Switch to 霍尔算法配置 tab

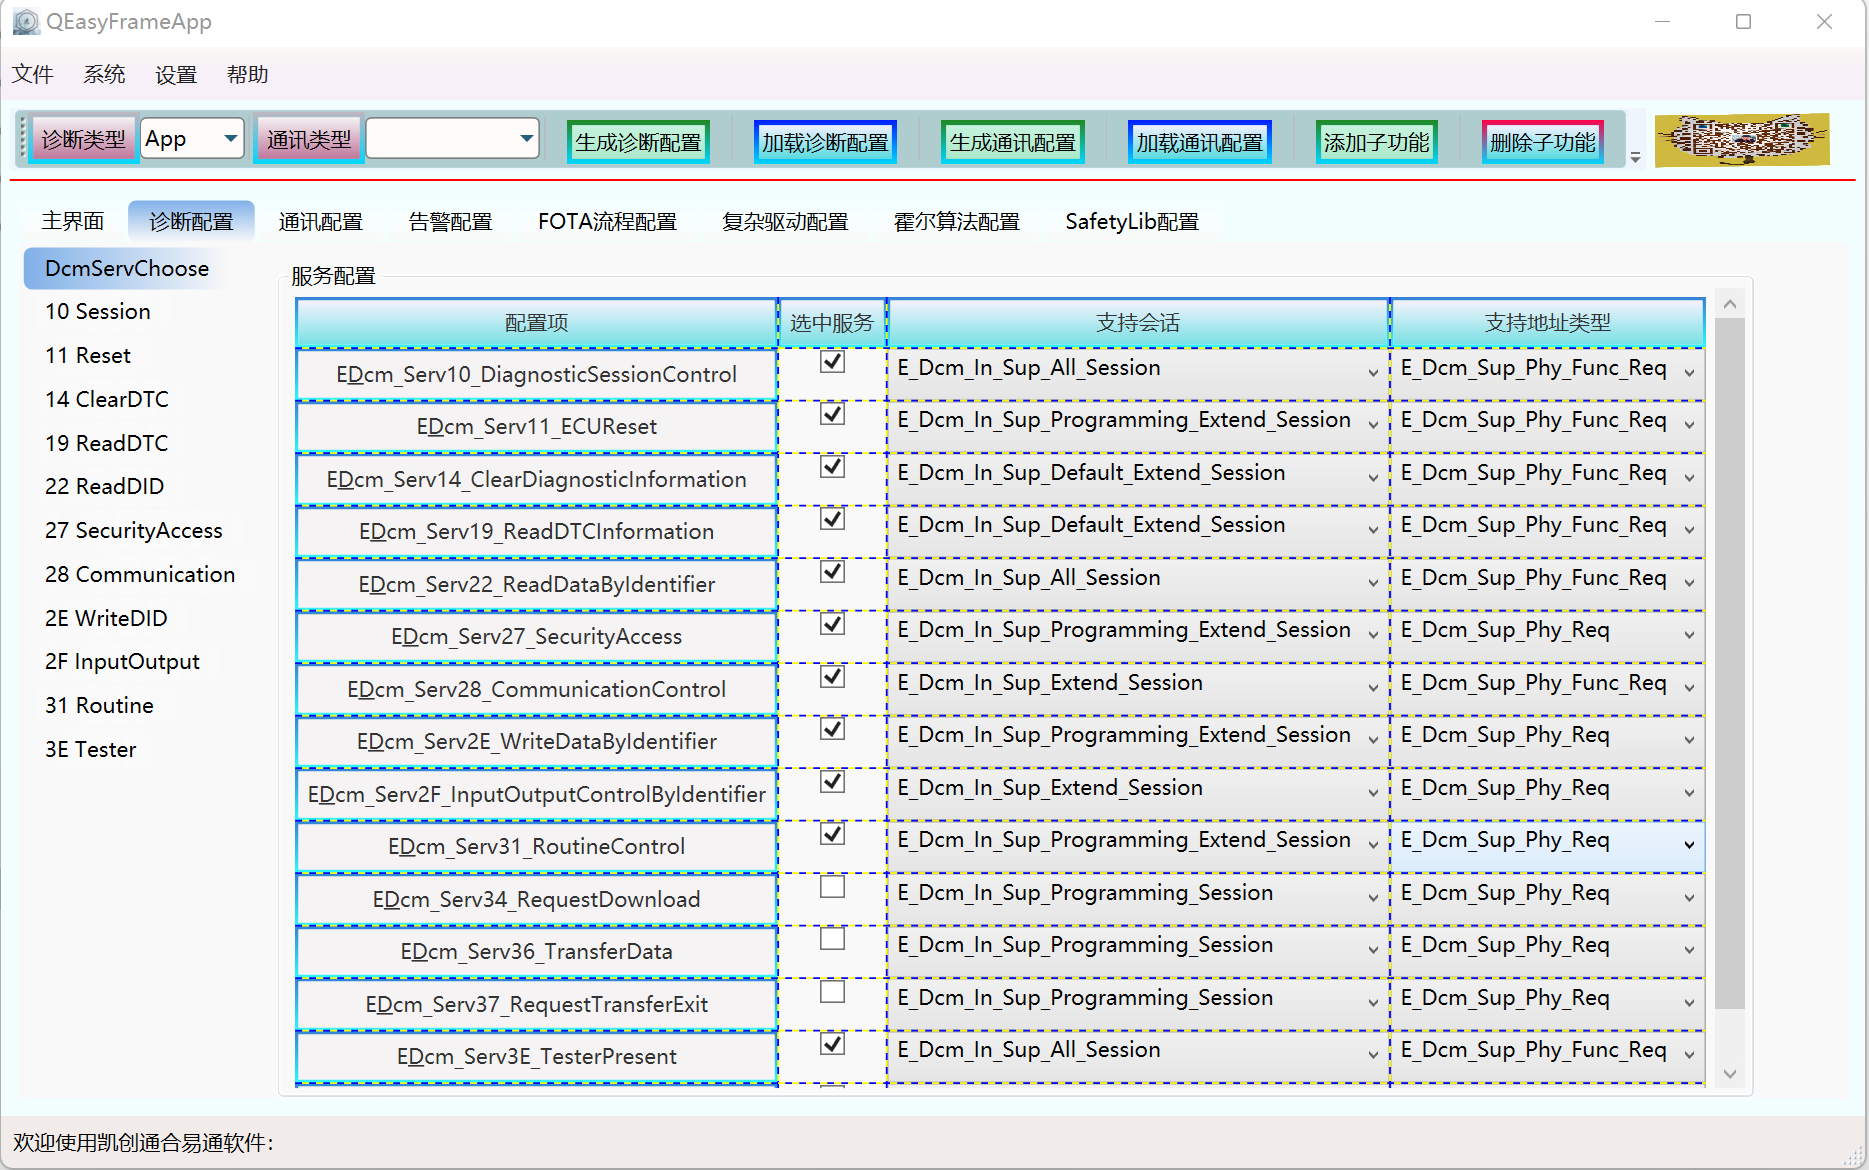(957, 221)
